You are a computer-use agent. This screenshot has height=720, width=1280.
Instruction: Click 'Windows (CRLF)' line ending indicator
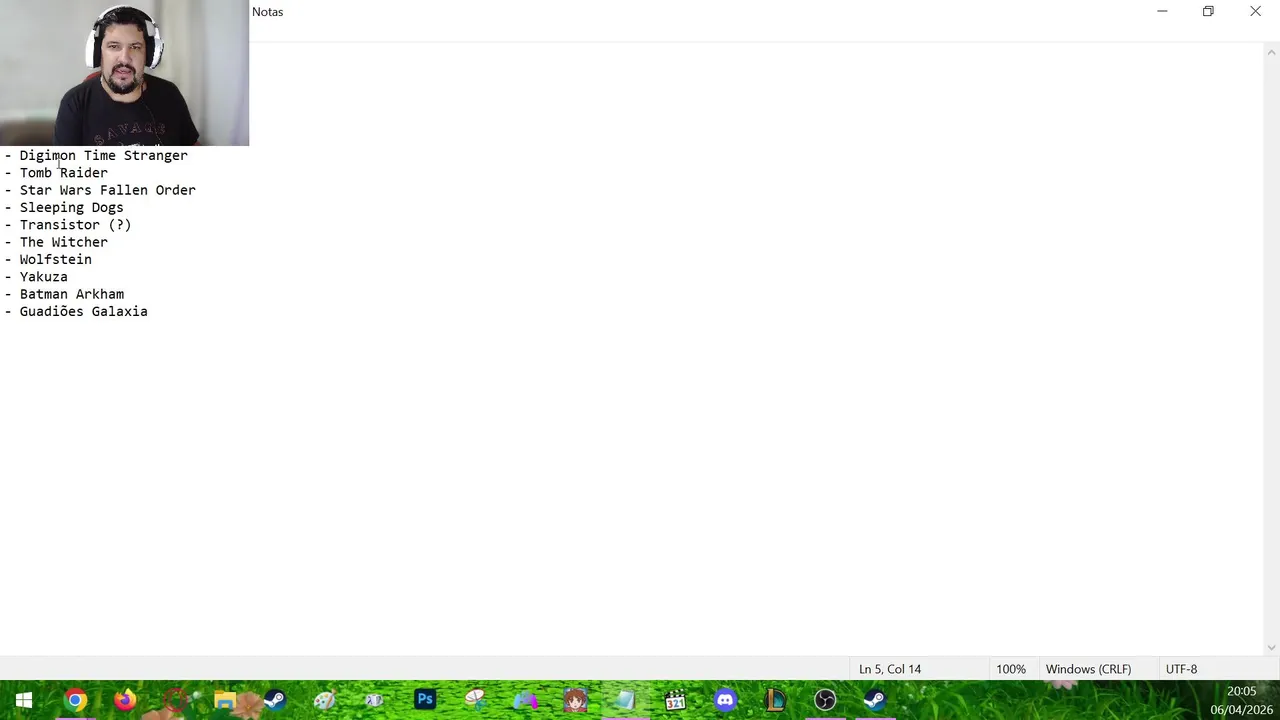(1088, 669)
